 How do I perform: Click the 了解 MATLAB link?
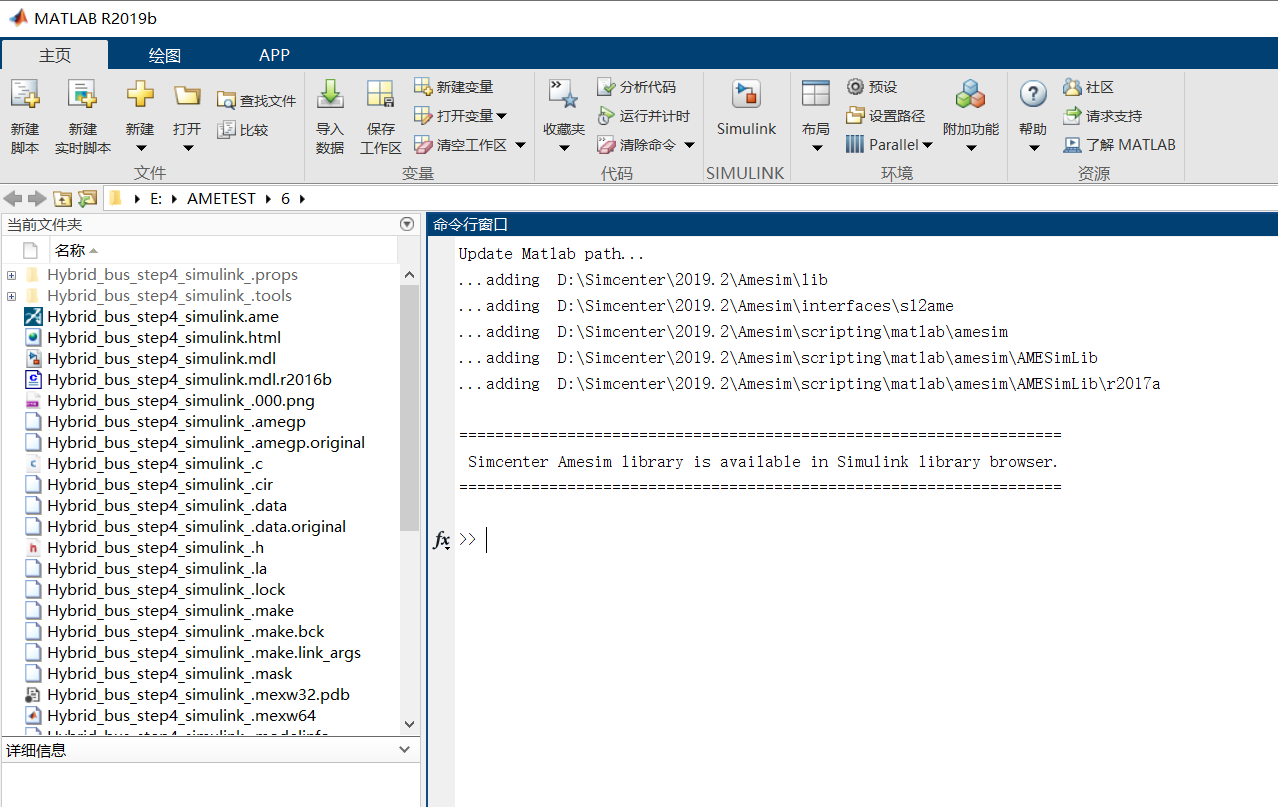pyautogui.click(x=1119, y=144)
